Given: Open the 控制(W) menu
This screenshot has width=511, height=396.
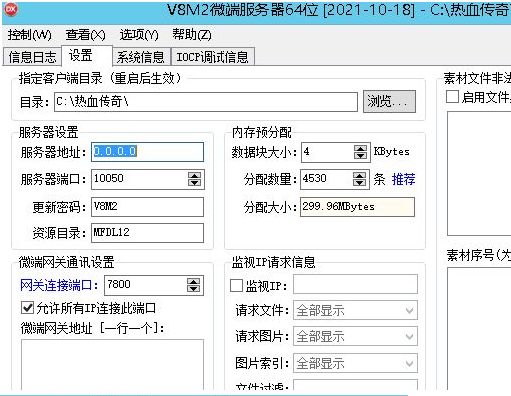Looking at the screenshot, I should pyautogui.click(x=29, y=35).
